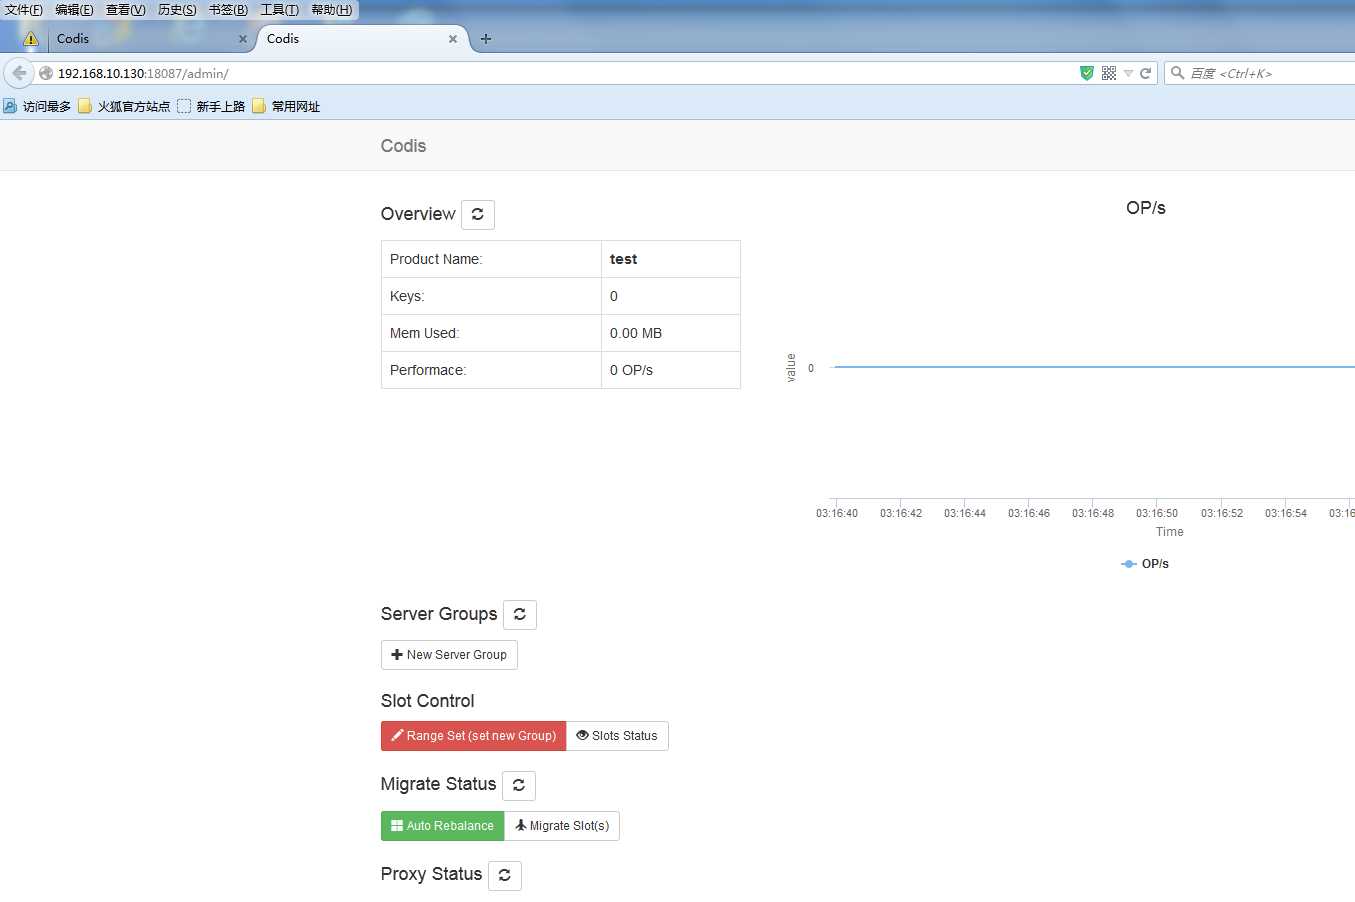Click the Performace value 0 OP/s
Image resolution: width=1355 pixels, height=902 pixels.
click(x=631, y=370)
